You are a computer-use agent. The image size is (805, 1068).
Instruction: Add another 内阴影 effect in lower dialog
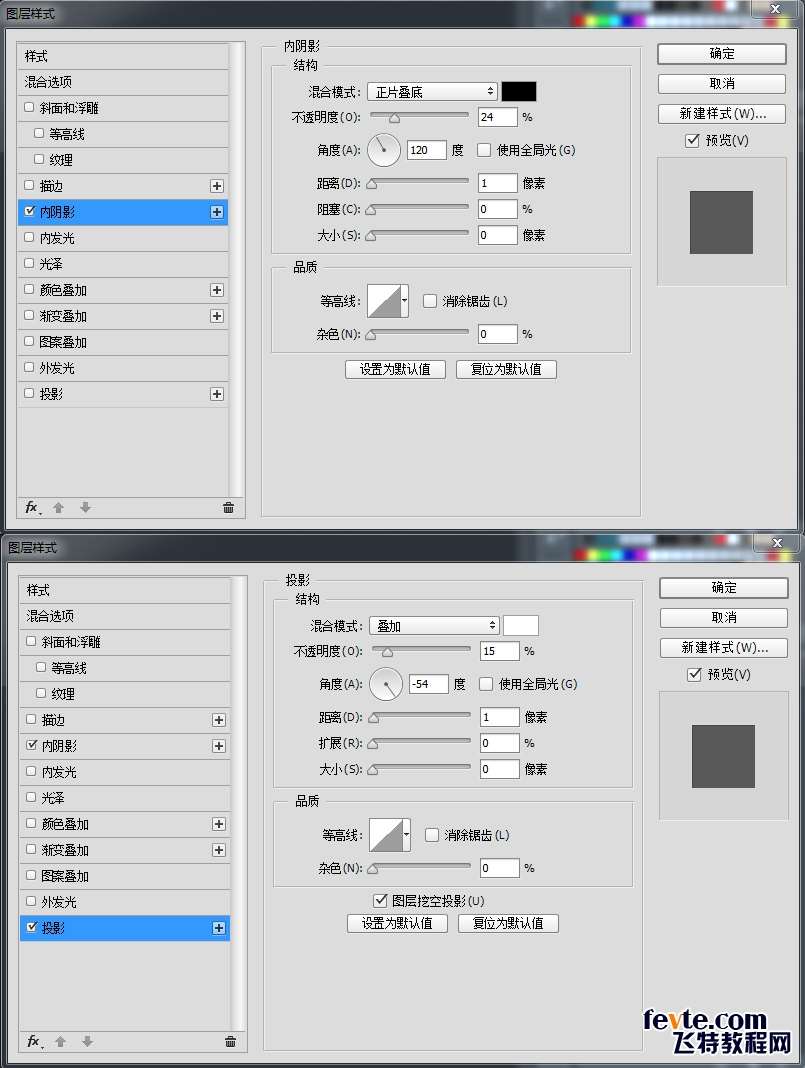(x=219, y=746)
